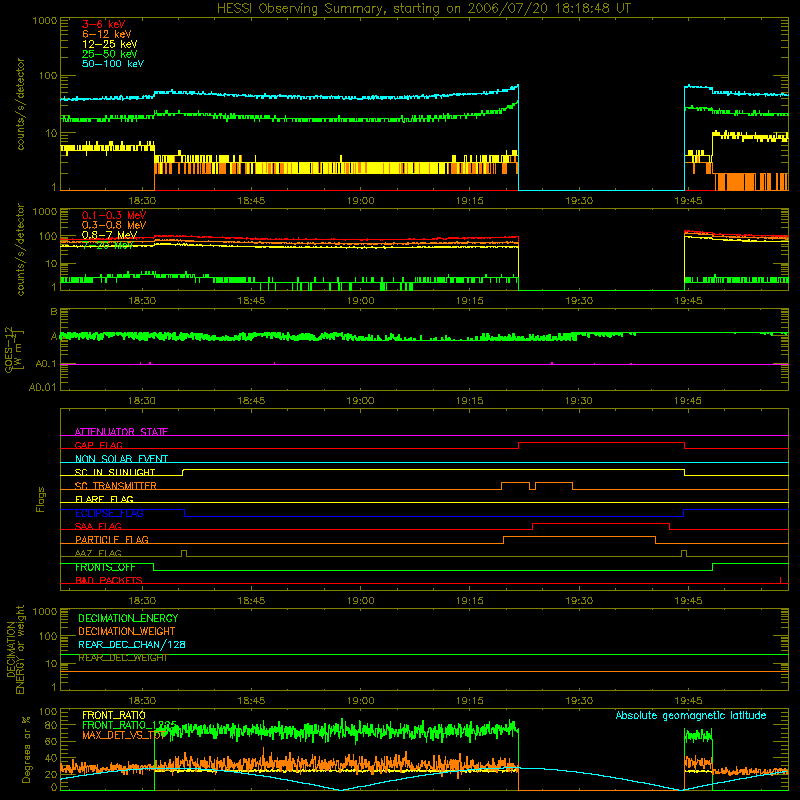Click the Degrees or % axis label
The width and height of the screenshot is (800, 800).
point(26,748)
